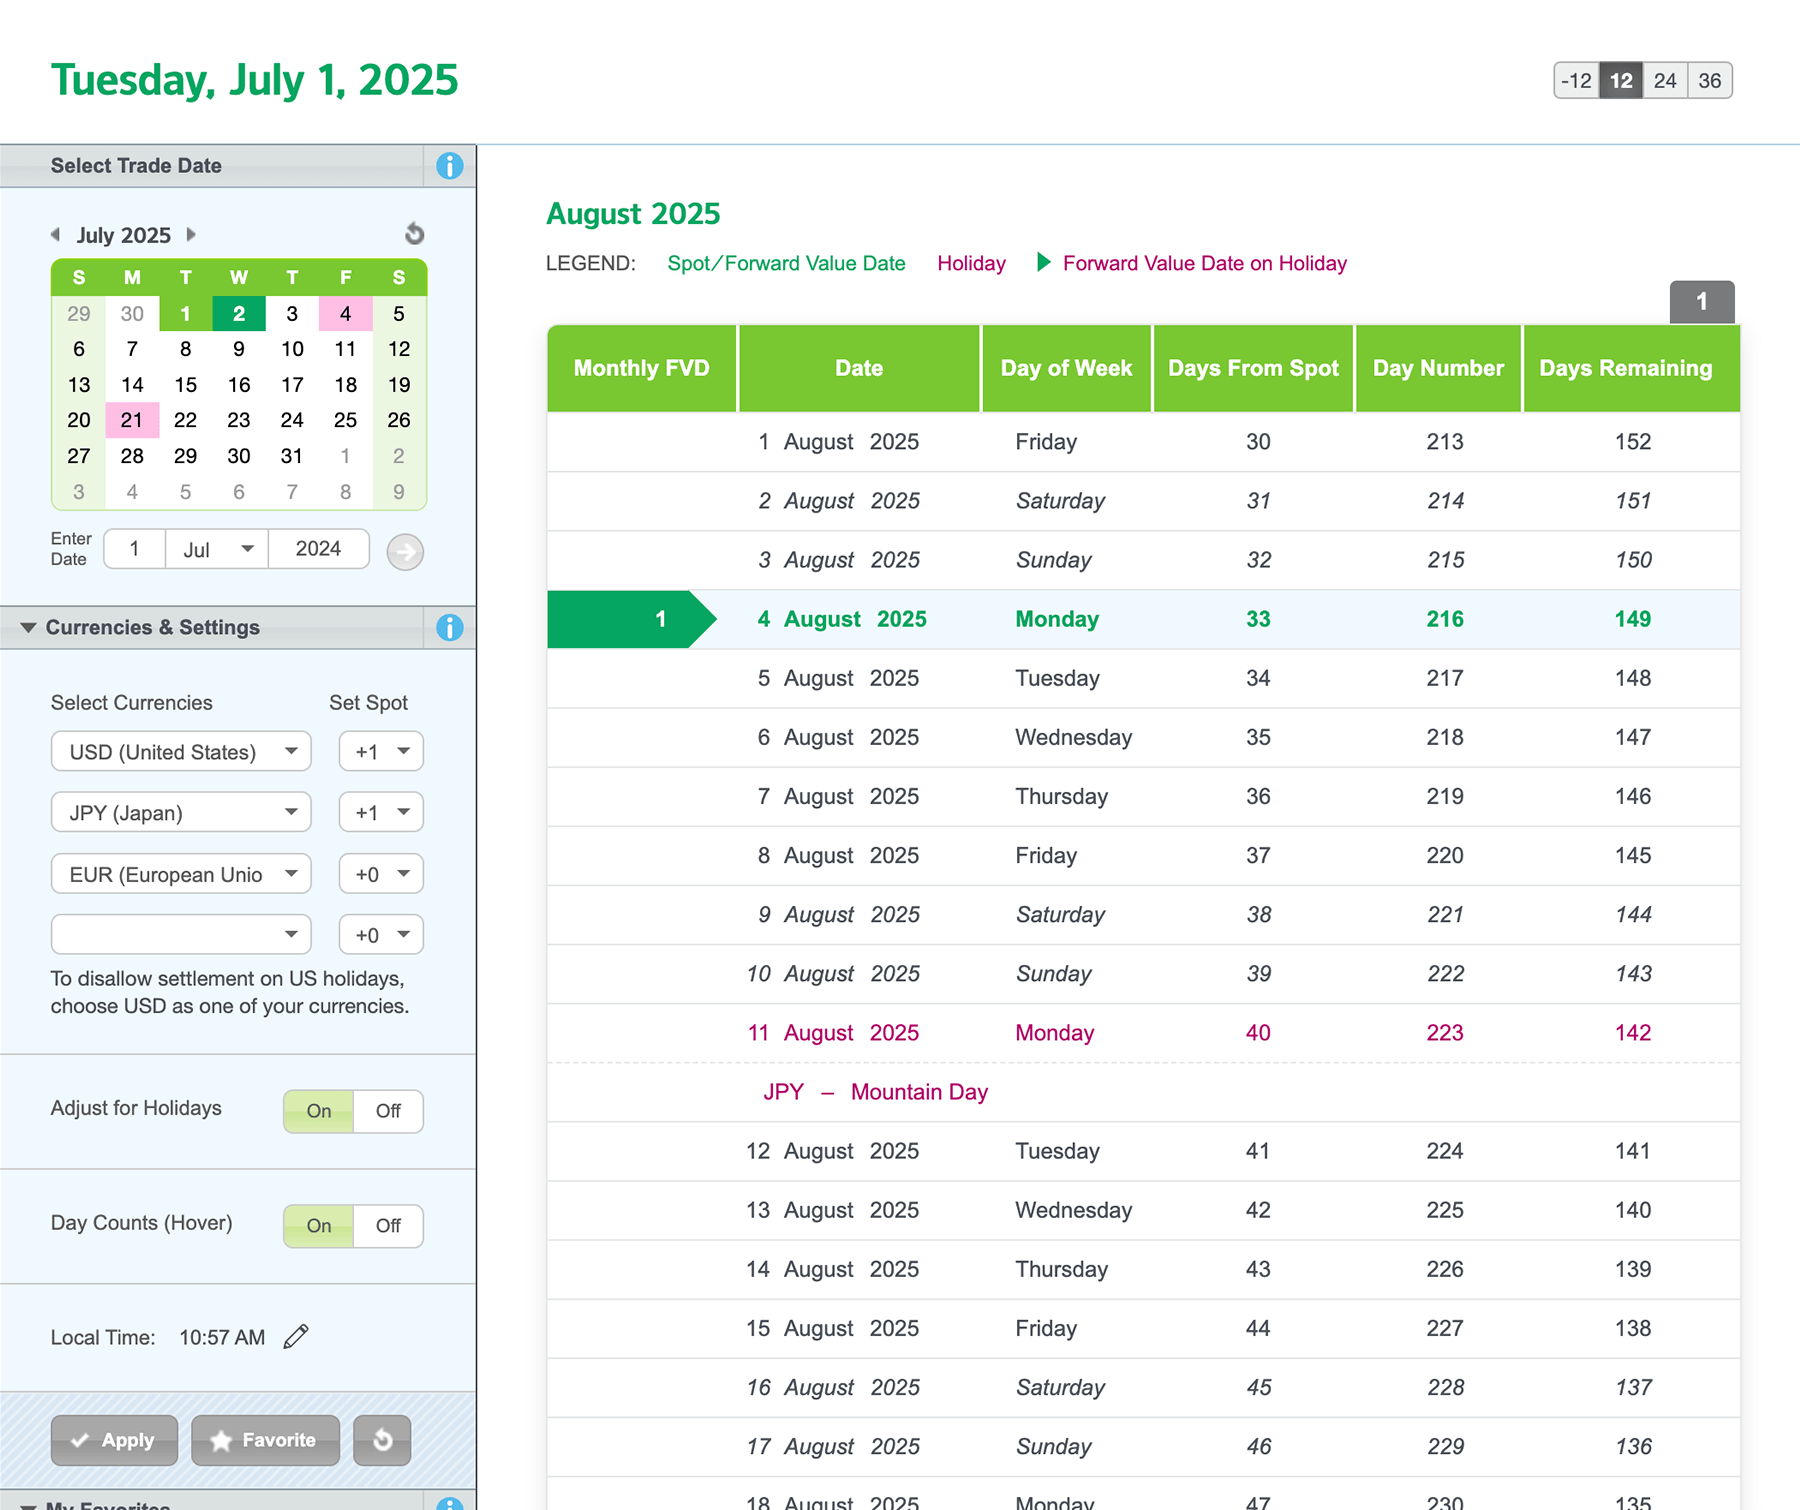Turn off Day Counts (Hover)

[x=388, y=1226]
